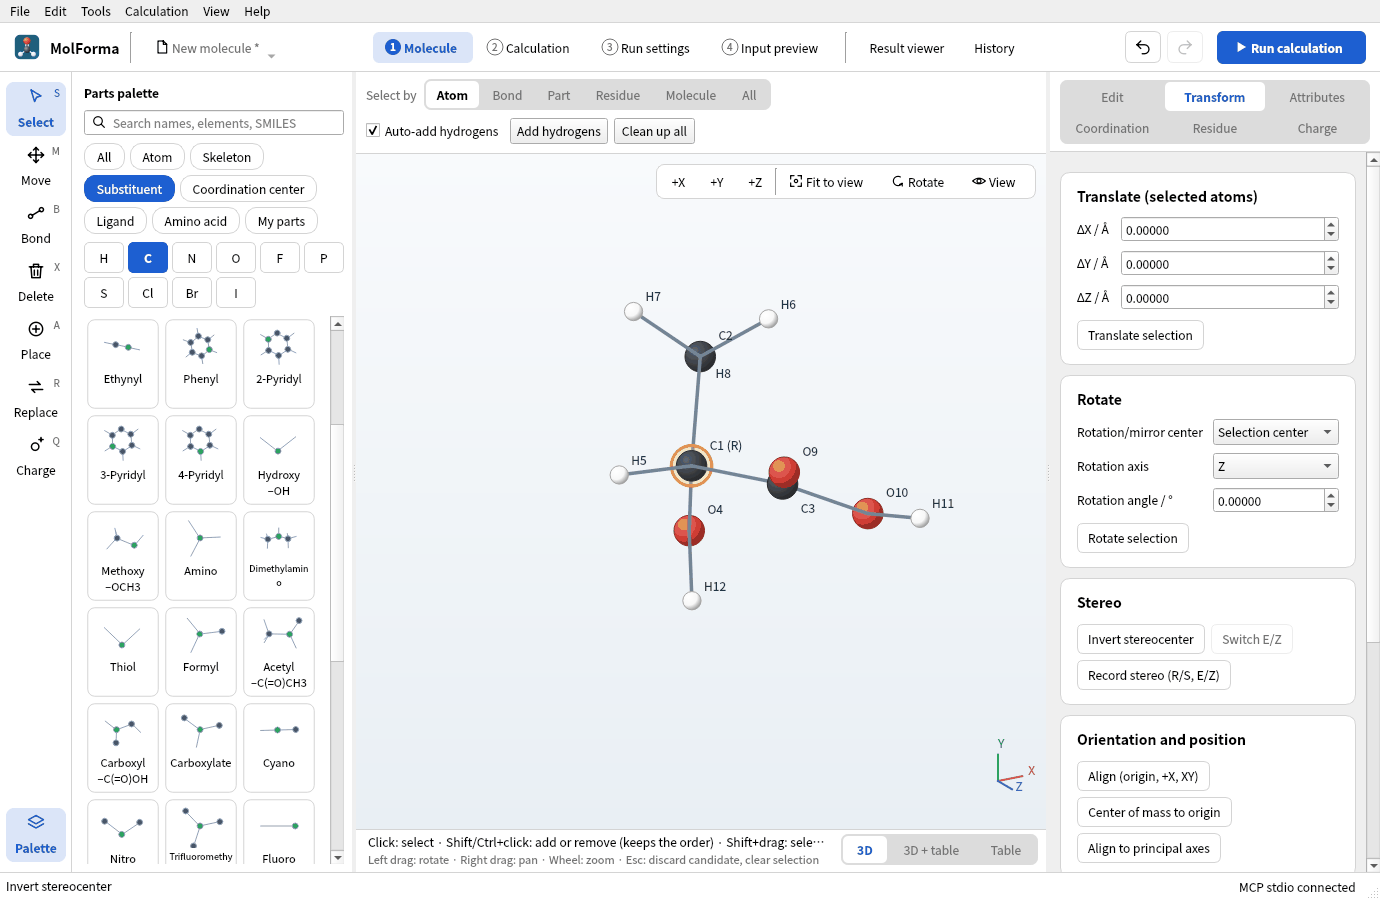Switch viewer to Table mode
Viewport: 1380px width, 900px height.
tap(1006, 850)
